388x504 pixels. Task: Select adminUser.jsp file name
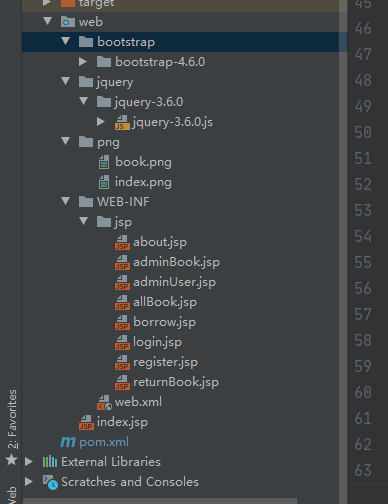point(174,282)
